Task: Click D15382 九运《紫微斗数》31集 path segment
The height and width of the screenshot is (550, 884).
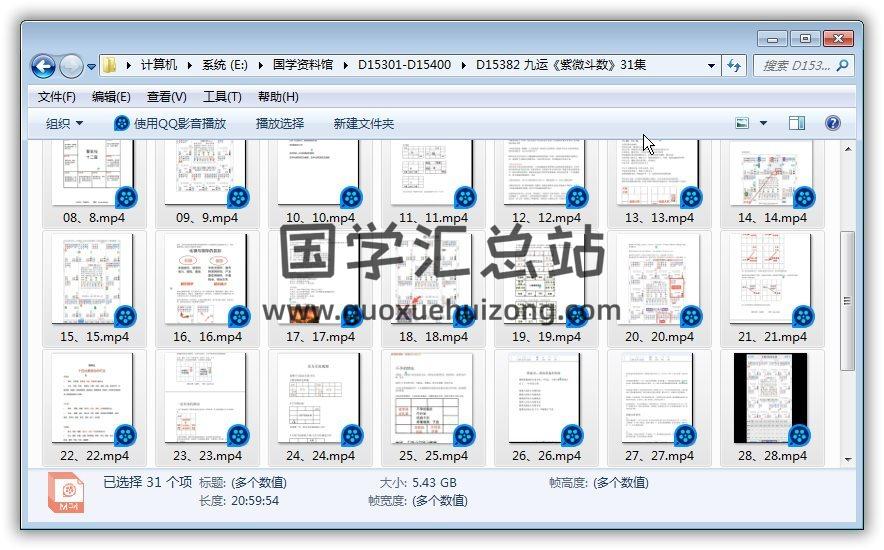Action: tap(561, 65)
